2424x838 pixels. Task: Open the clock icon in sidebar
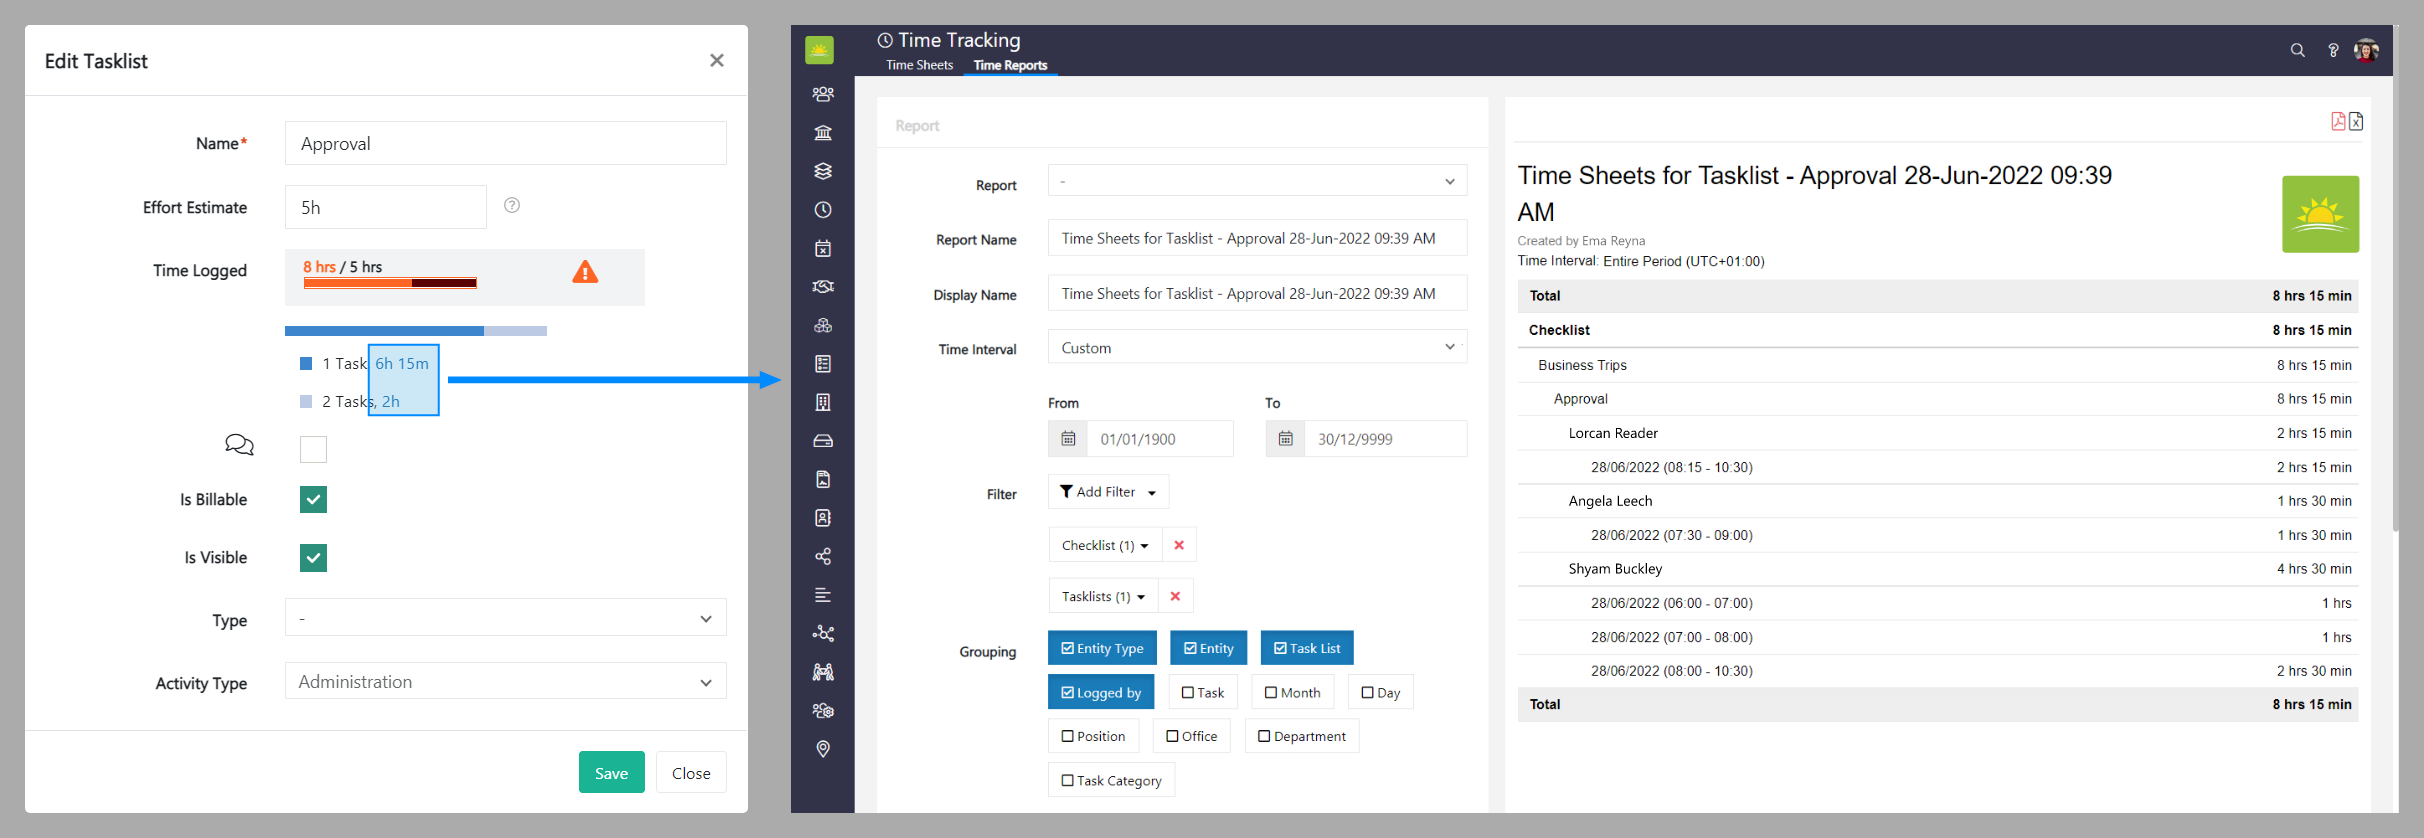click(x=822, y=210)
